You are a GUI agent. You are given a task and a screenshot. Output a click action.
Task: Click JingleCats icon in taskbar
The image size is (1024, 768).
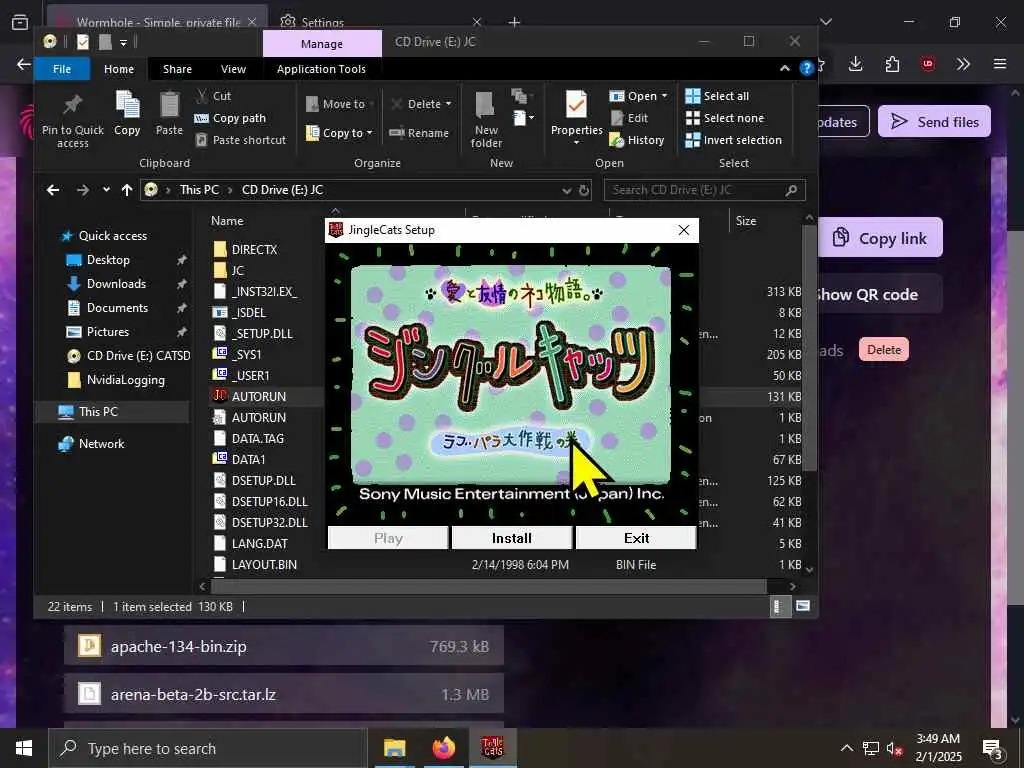492,748
